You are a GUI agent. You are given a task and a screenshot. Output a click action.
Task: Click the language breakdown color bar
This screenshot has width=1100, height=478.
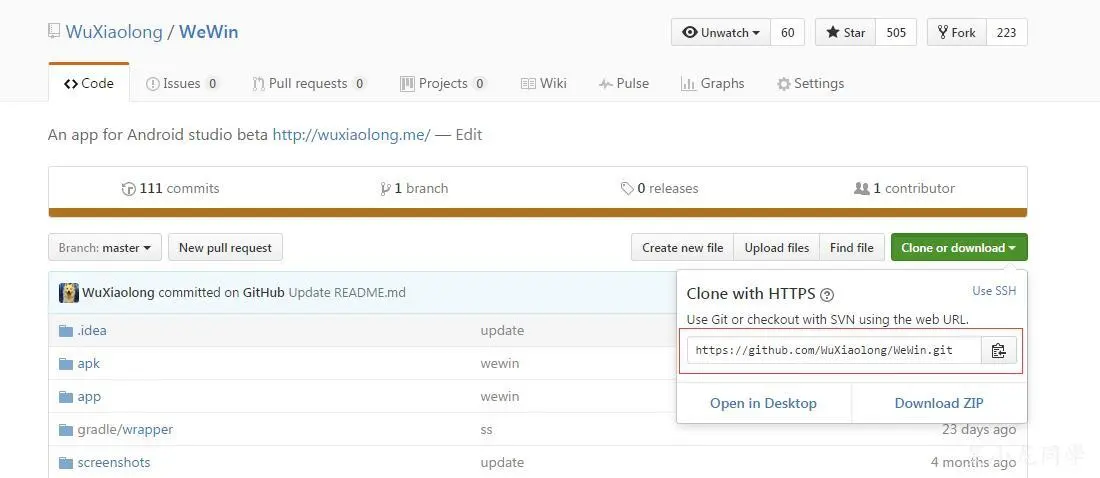tap(538, 213)
